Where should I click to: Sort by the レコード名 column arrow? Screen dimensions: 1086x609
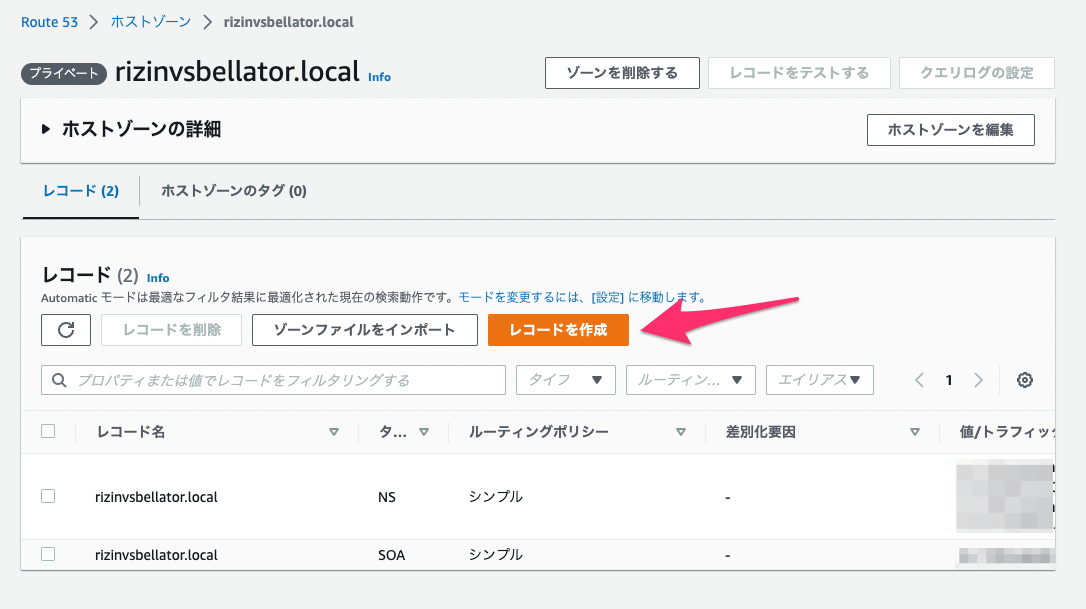click(x=333, y=432)
